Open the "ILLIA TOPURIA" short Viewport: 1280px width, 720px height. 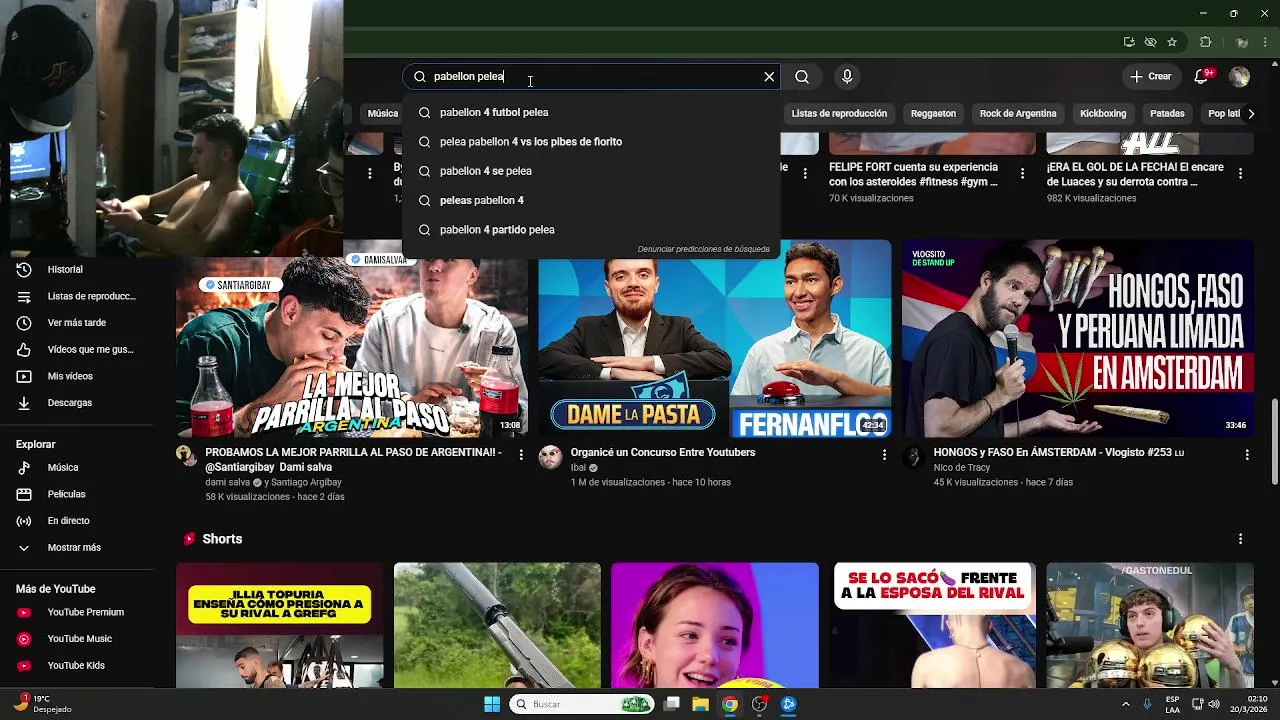tap(280, 625)
